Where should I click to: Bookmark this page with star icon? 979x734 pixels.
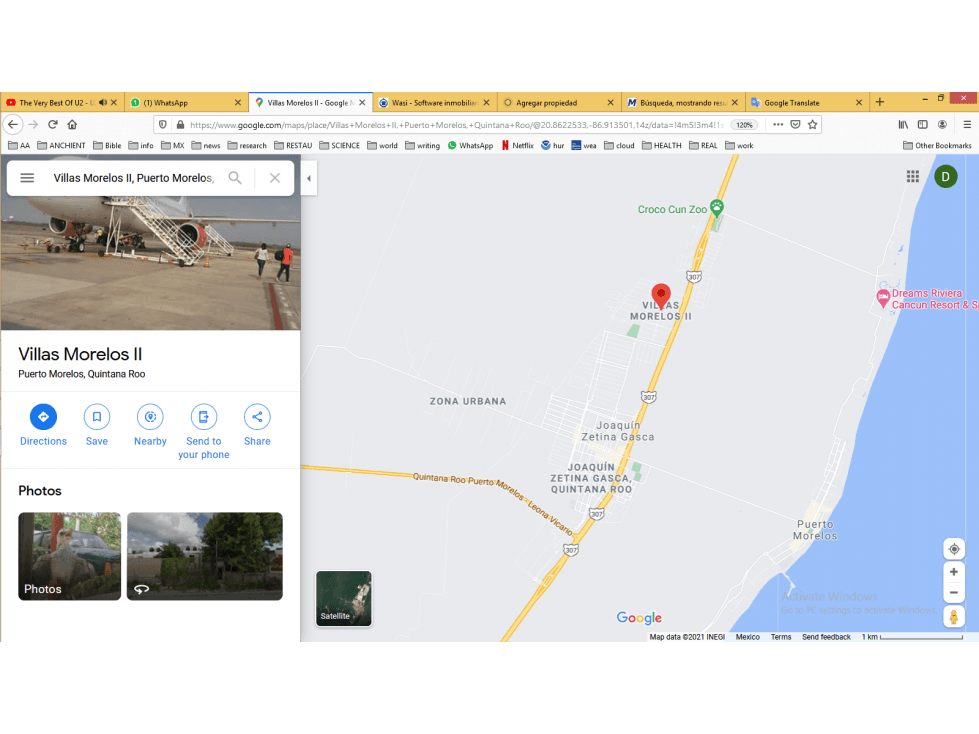click(x=812, y=125)
